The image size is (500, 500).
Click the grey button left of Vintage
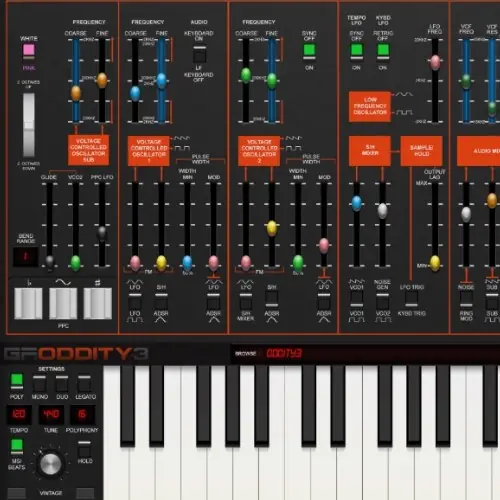[16, 493]
